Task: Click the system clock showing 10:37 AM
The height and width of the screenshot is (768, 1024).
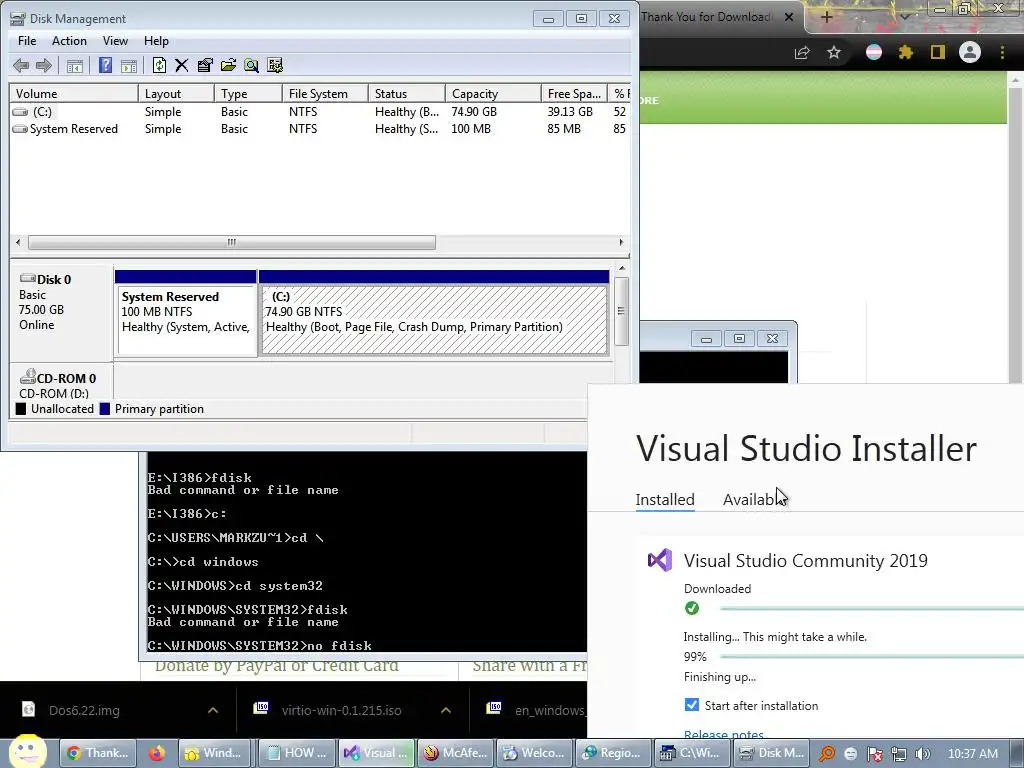Action: tap(972, 754)
